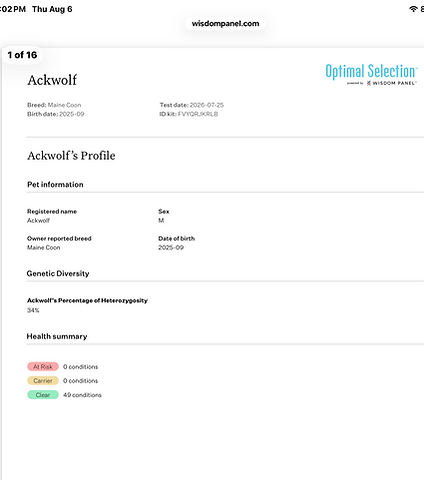Click the Genetic Diversity section header
Screen dimensions: 424x480
tap(58, 273)
